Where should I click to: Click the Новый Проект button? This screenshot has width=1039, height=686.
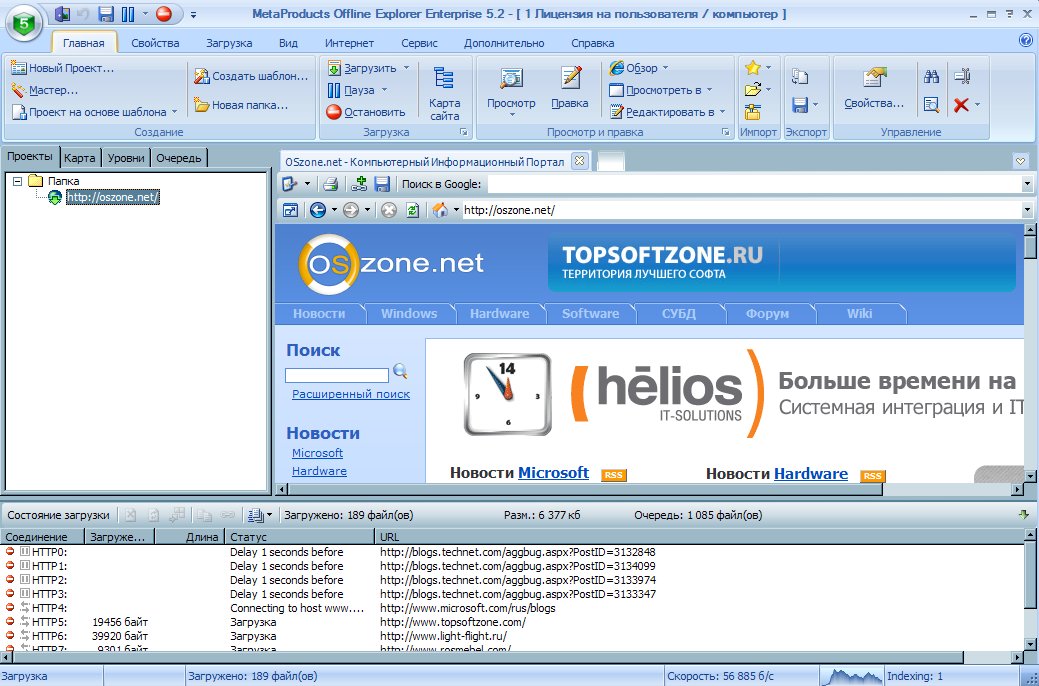62,68
